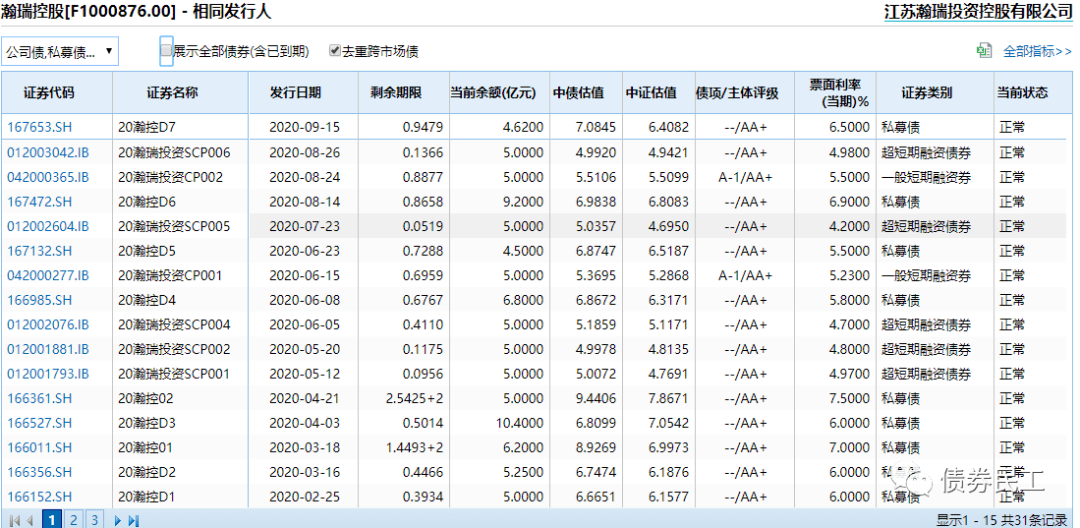Open bond code 042000365.IB

point(48,177)
